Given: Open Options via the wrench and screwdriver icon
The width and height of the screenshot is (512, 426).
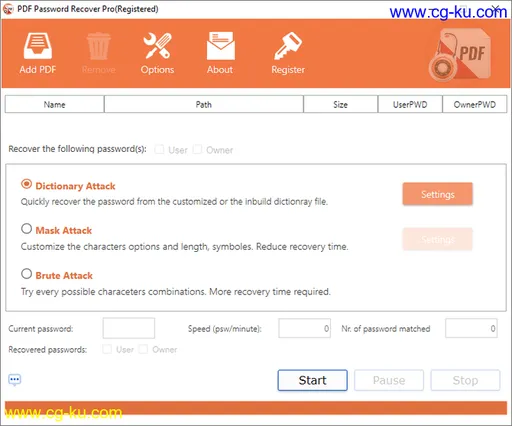Looking at the screenshot, I should tap(157, 45).
